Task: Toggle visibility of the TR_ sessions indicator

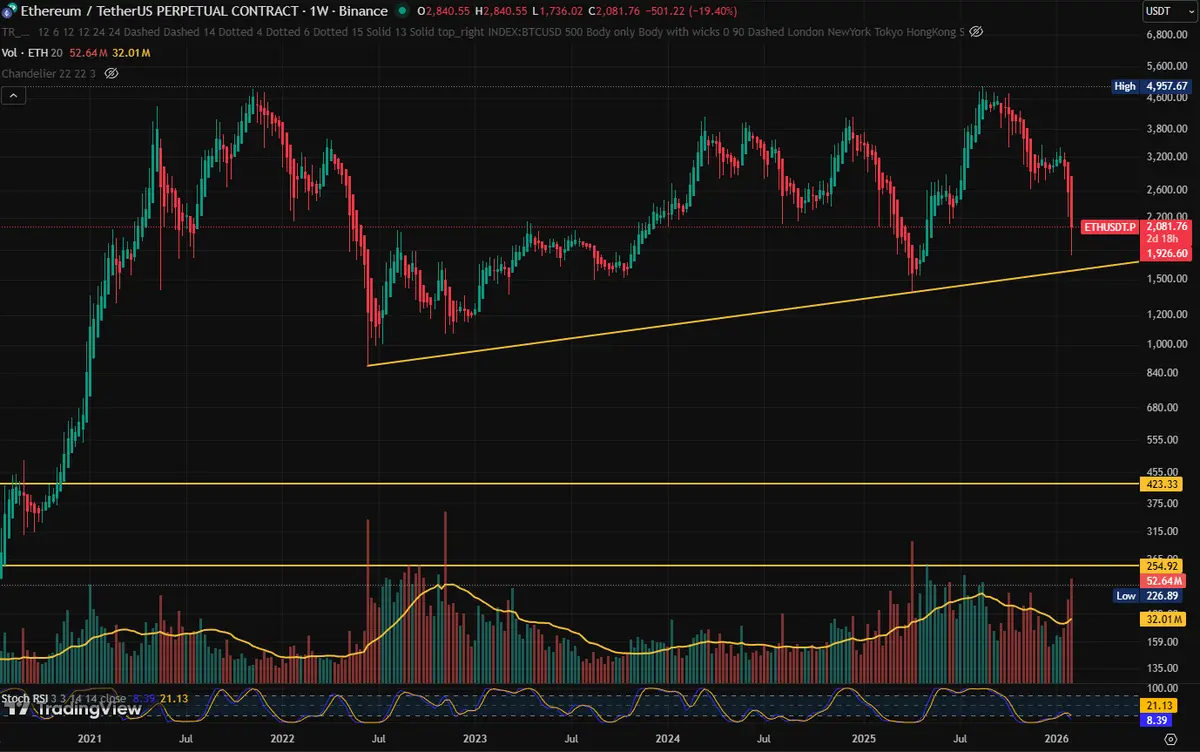Action: click(976, 32)
